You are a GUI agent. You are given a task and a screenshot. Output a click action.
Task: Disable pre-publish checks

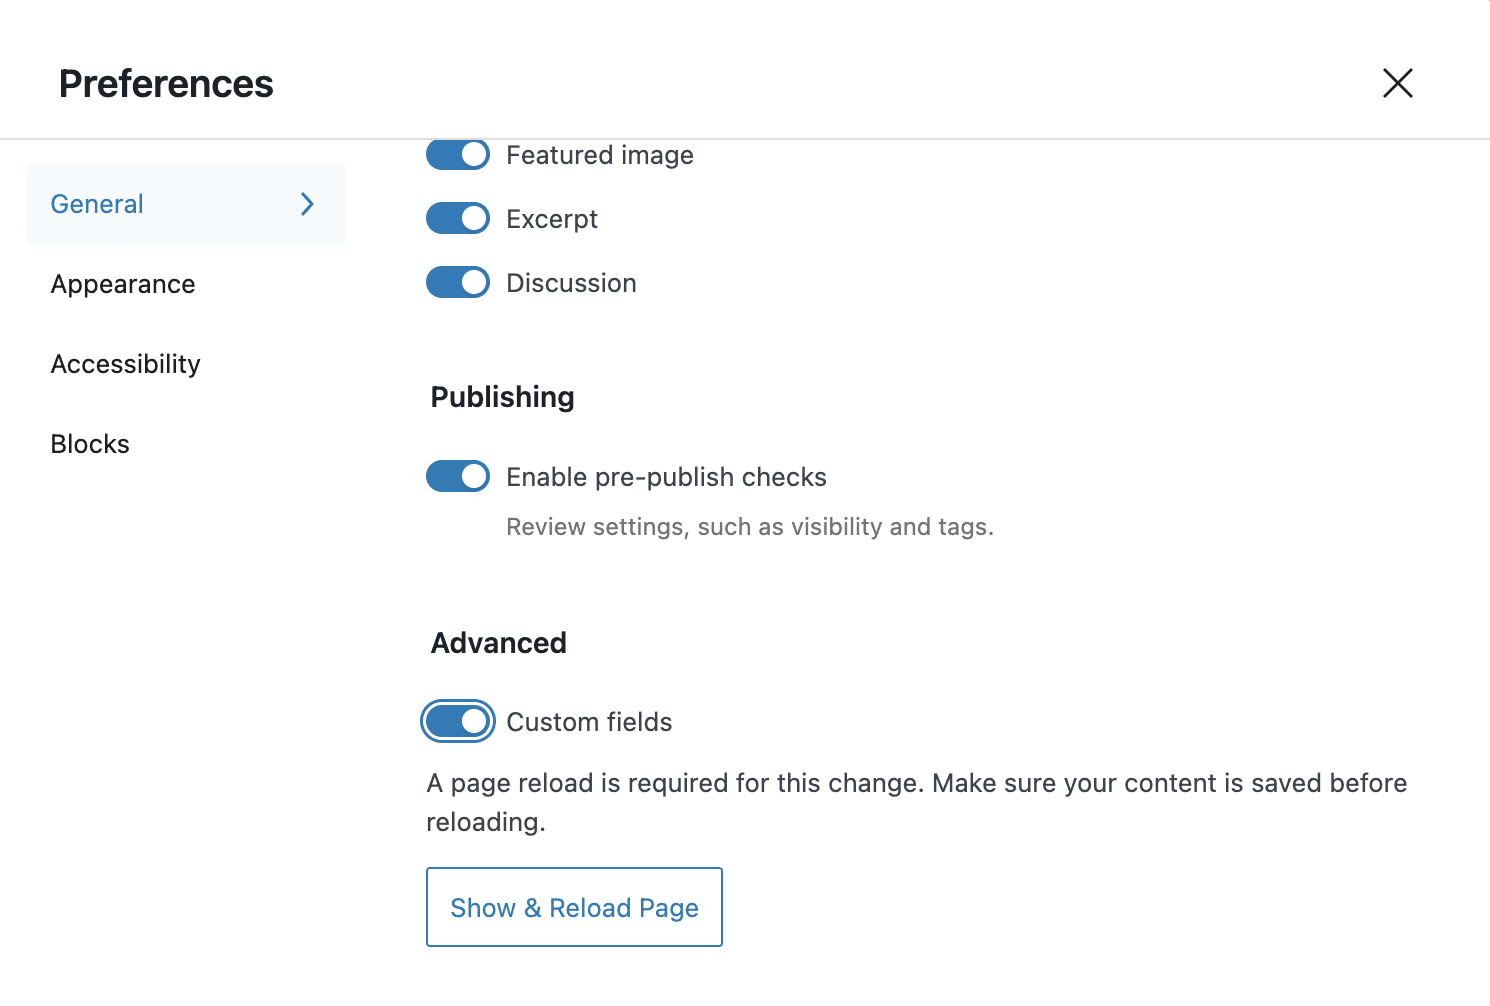pos(457,476)
